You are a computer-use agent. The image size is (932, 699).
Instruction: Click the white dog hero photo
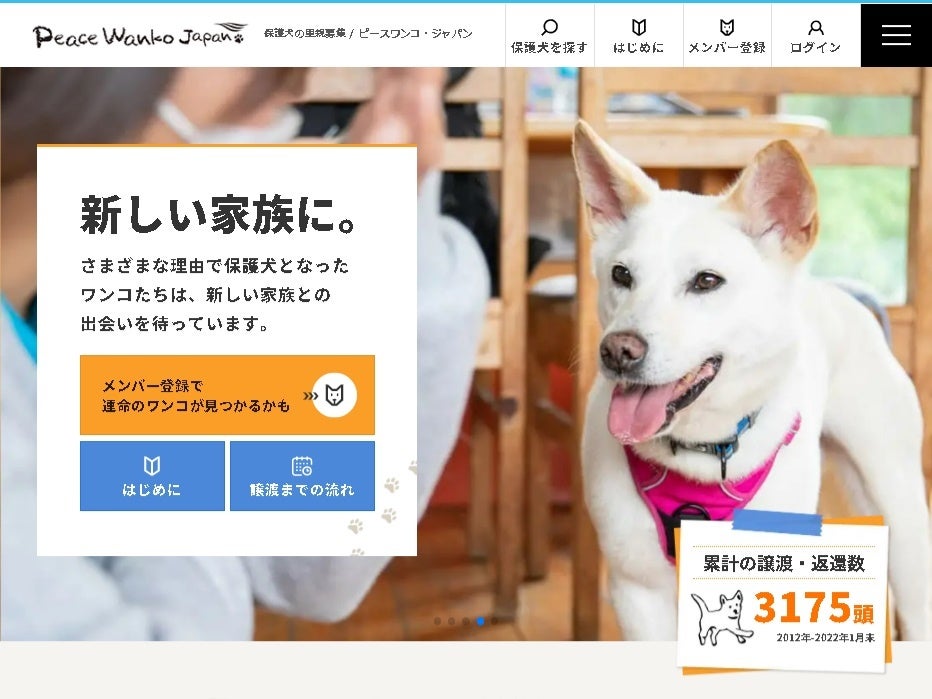point(737,369)
